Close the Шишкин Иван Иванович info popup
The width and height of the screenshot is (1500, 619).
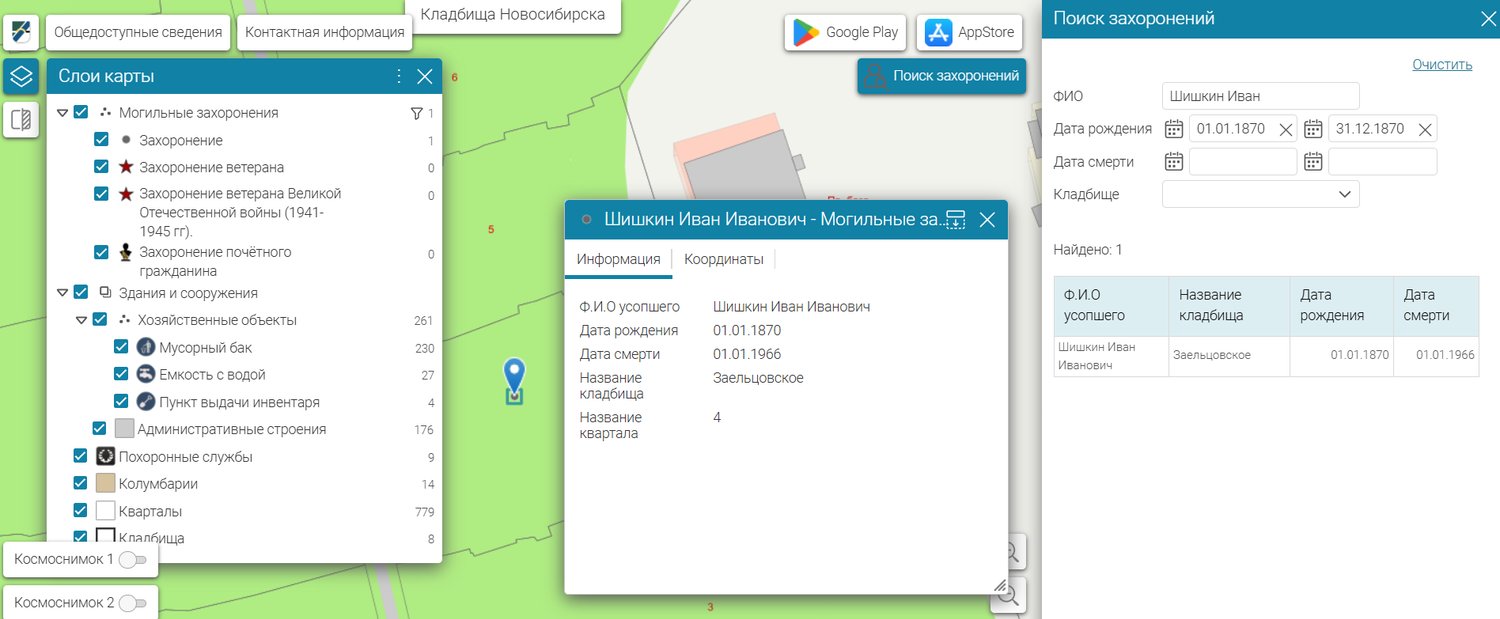tap(987, 220)
